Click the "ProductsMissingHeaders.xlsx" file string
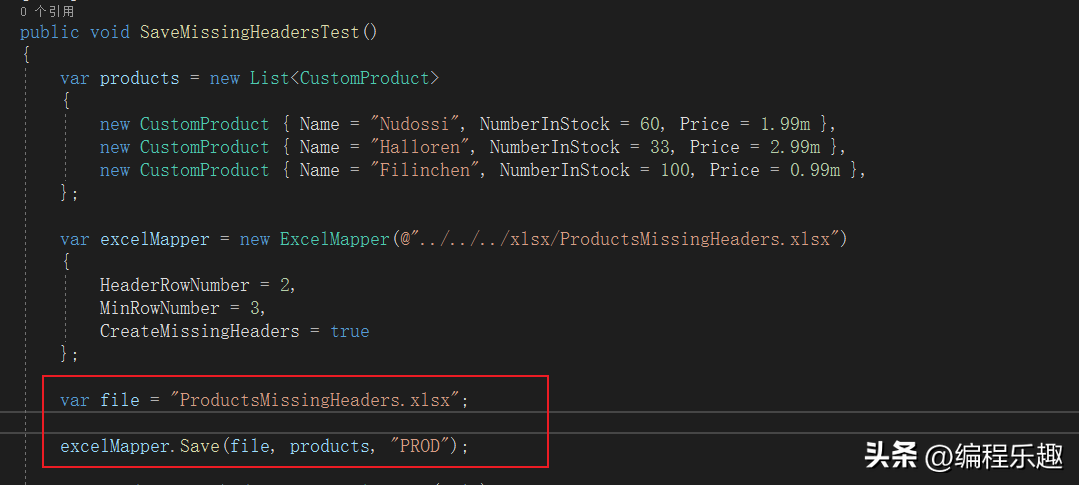Screen dimensions: 1079x485 pyautogui.click(x=314, y=400)
